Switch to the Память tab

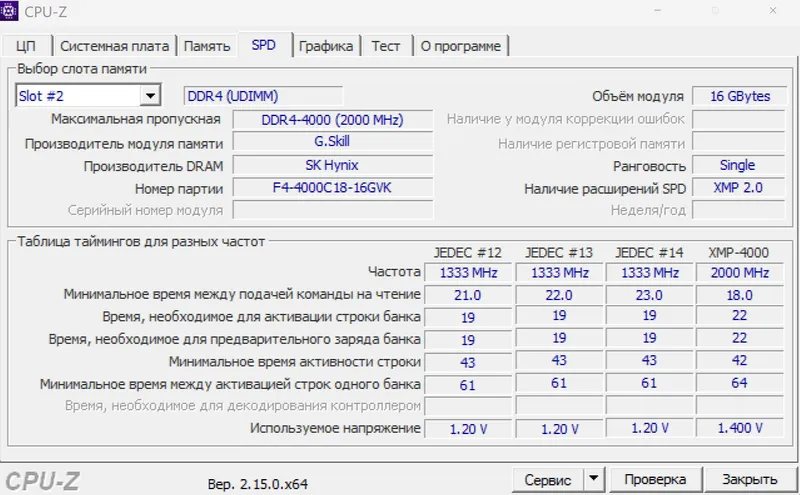(x=207, y=46)
